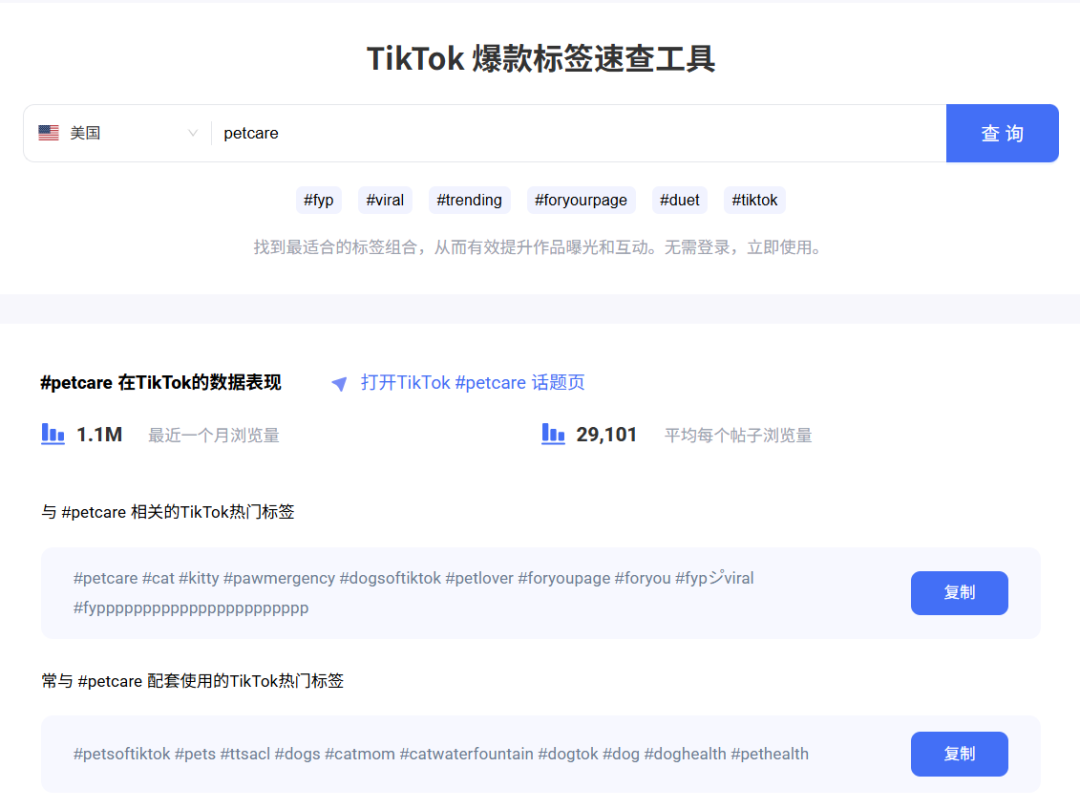Screen dimensions: 1080x810
Task: Click the #fyppppppp tag text line
Action: point(191,608)
